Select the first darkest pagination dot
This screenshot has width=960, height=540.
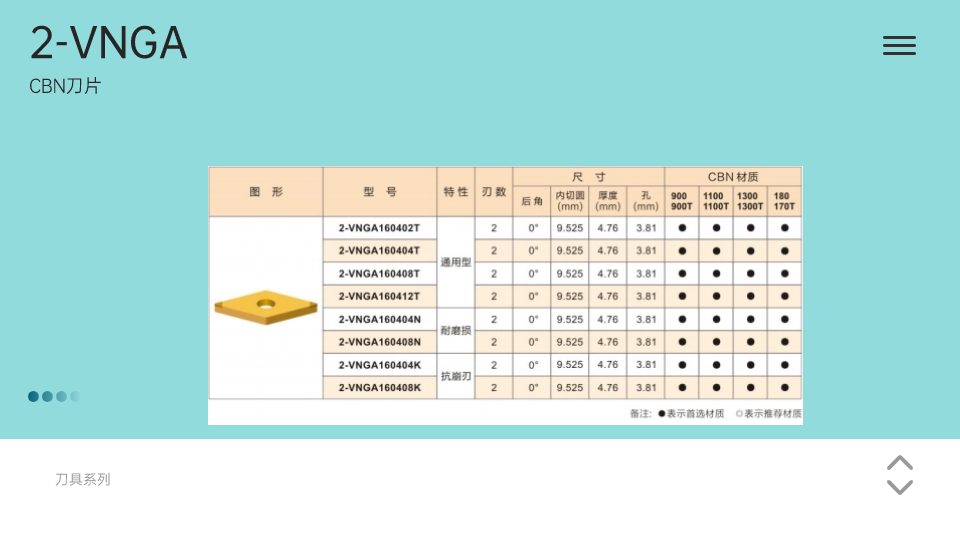pos(33,396)
